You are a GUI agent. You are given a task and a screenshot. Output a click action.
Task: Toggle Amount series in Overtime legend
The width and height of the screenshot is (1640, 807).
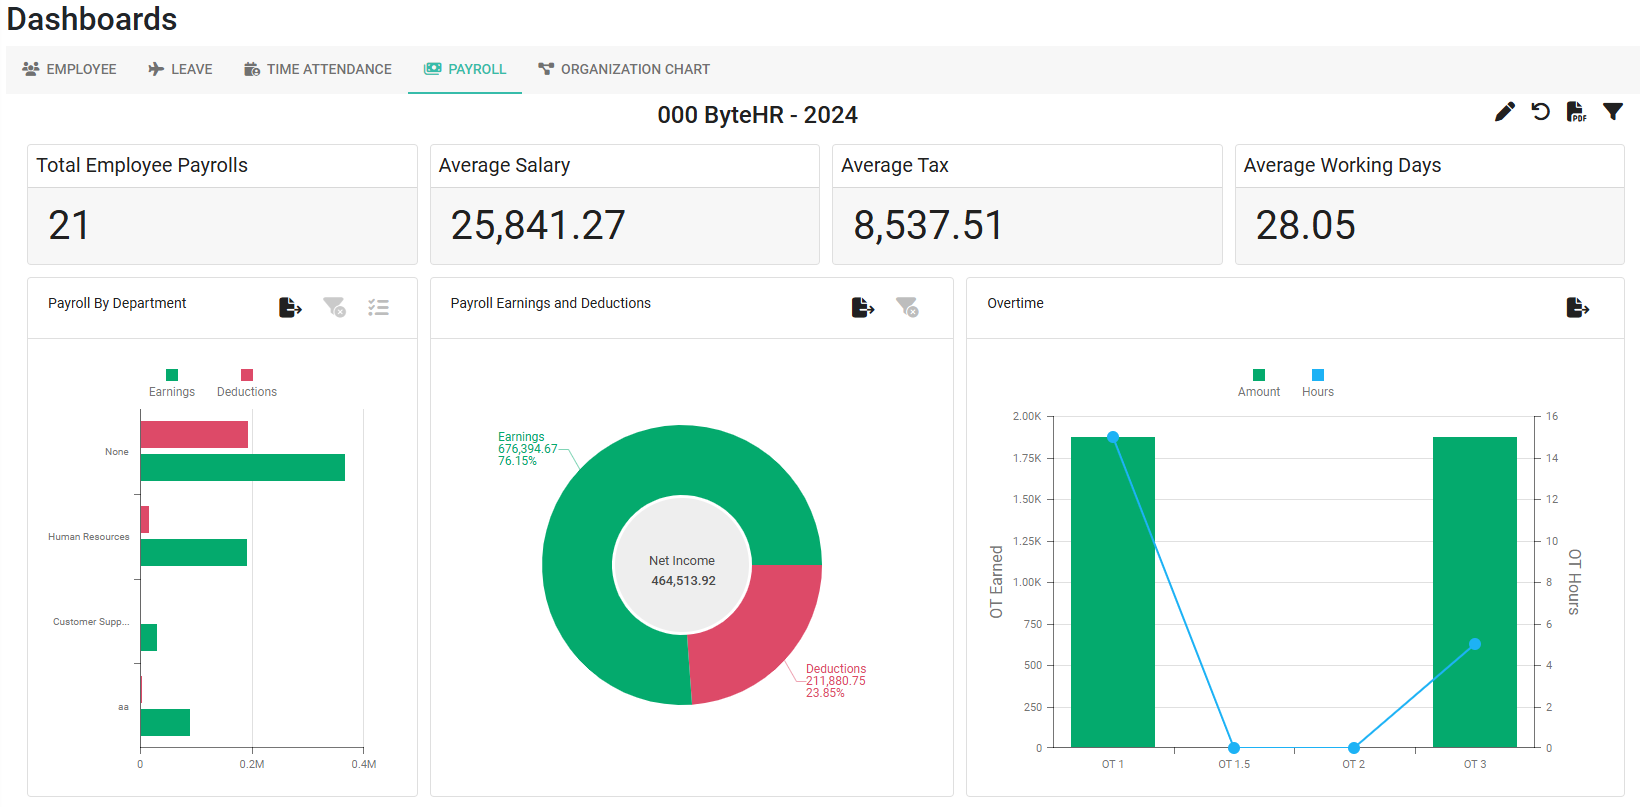pyautogui.click(x=1258, y=383)
